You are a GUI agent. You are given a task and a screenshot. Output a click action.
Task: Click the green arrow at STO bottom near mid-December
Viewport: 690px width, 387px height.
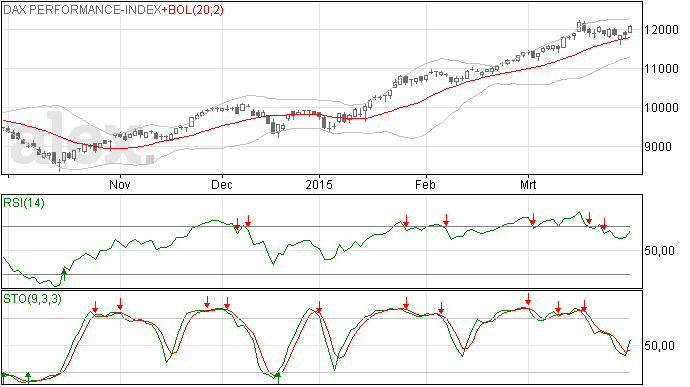(x=278, y=378)
